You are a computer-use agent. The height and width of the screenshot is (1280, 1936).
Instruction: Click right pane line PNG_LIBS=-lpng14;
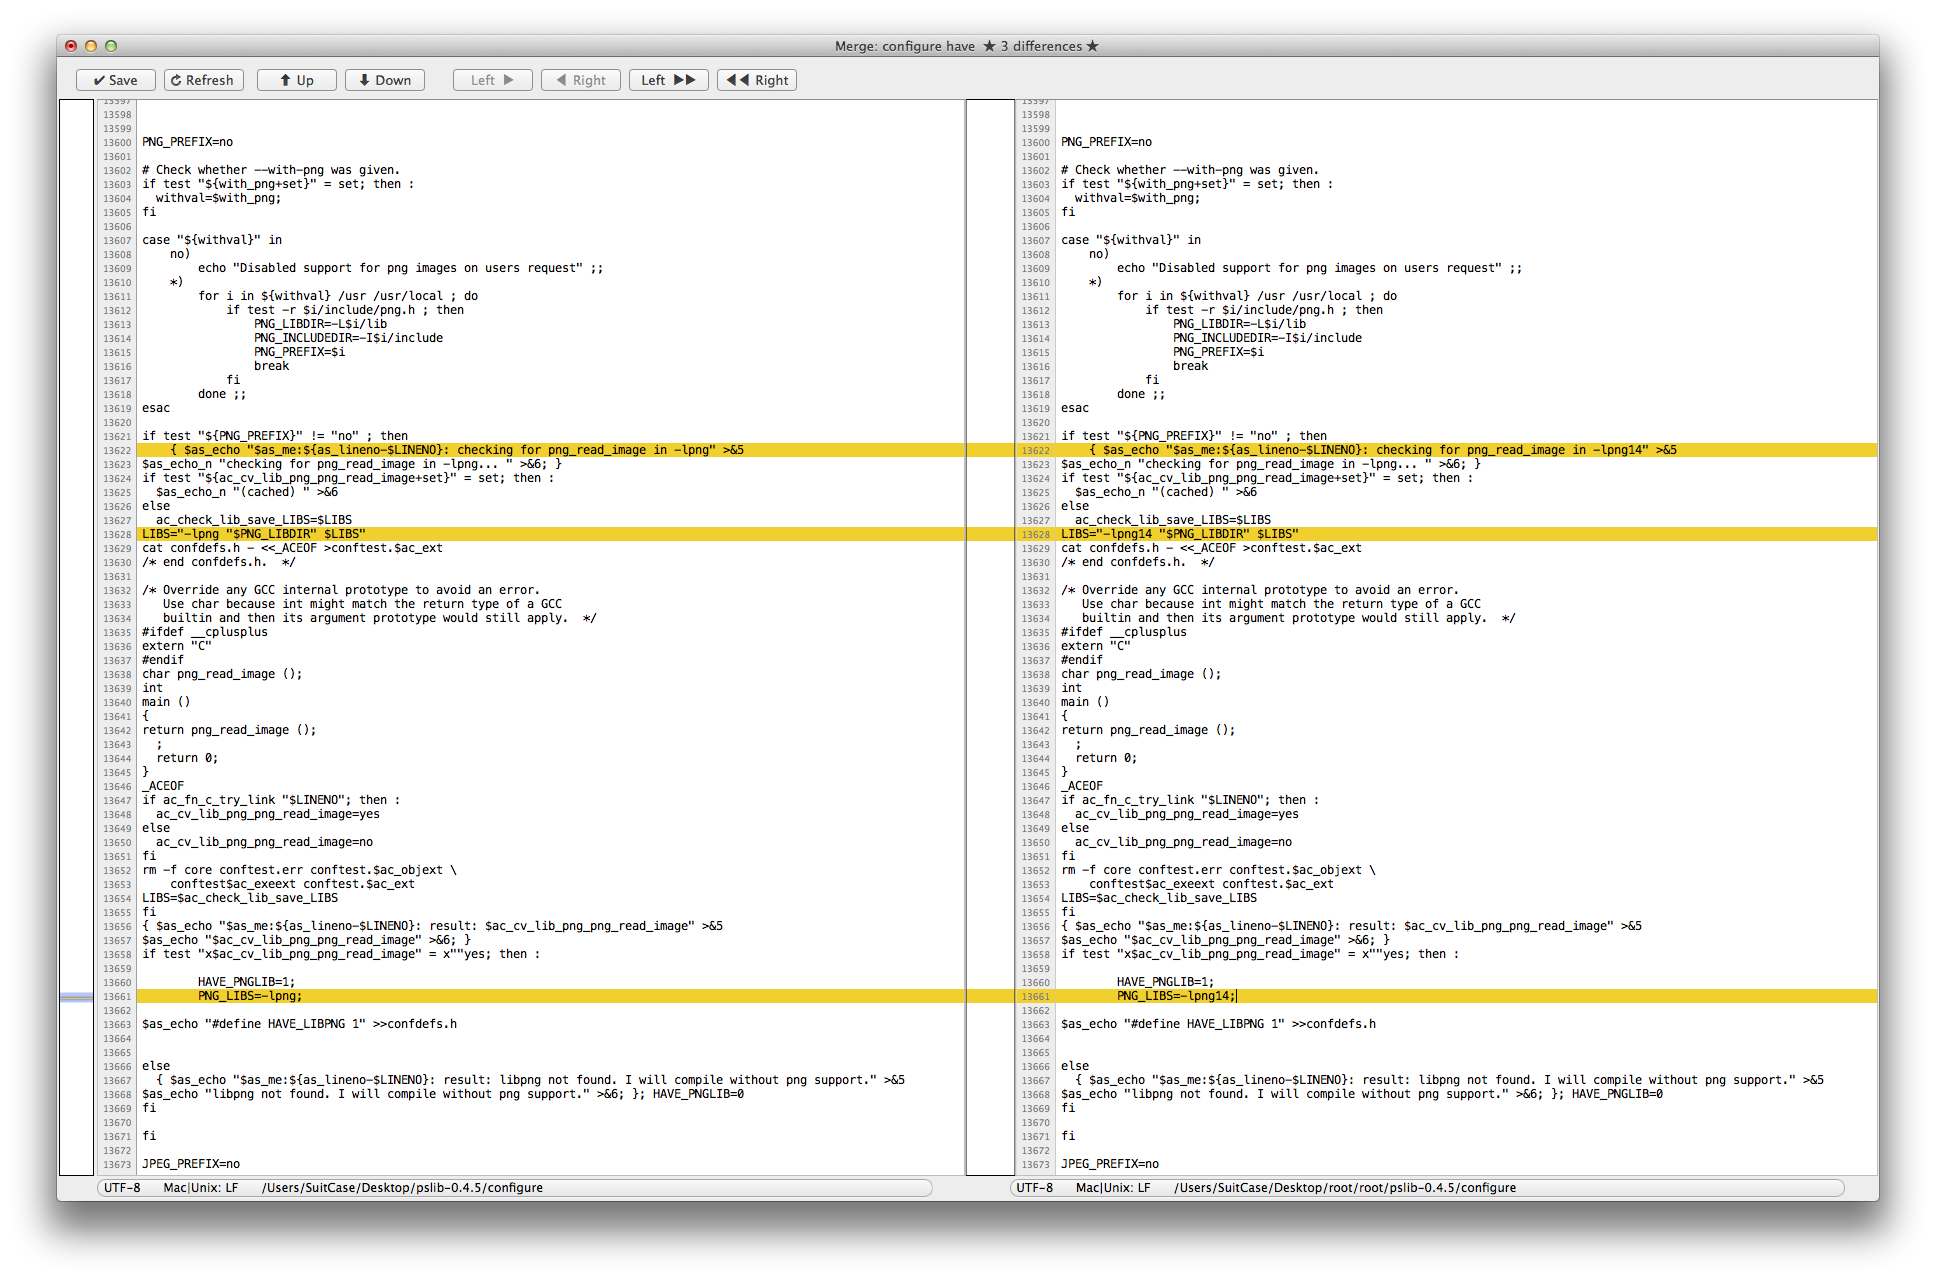pos(1175,996)
